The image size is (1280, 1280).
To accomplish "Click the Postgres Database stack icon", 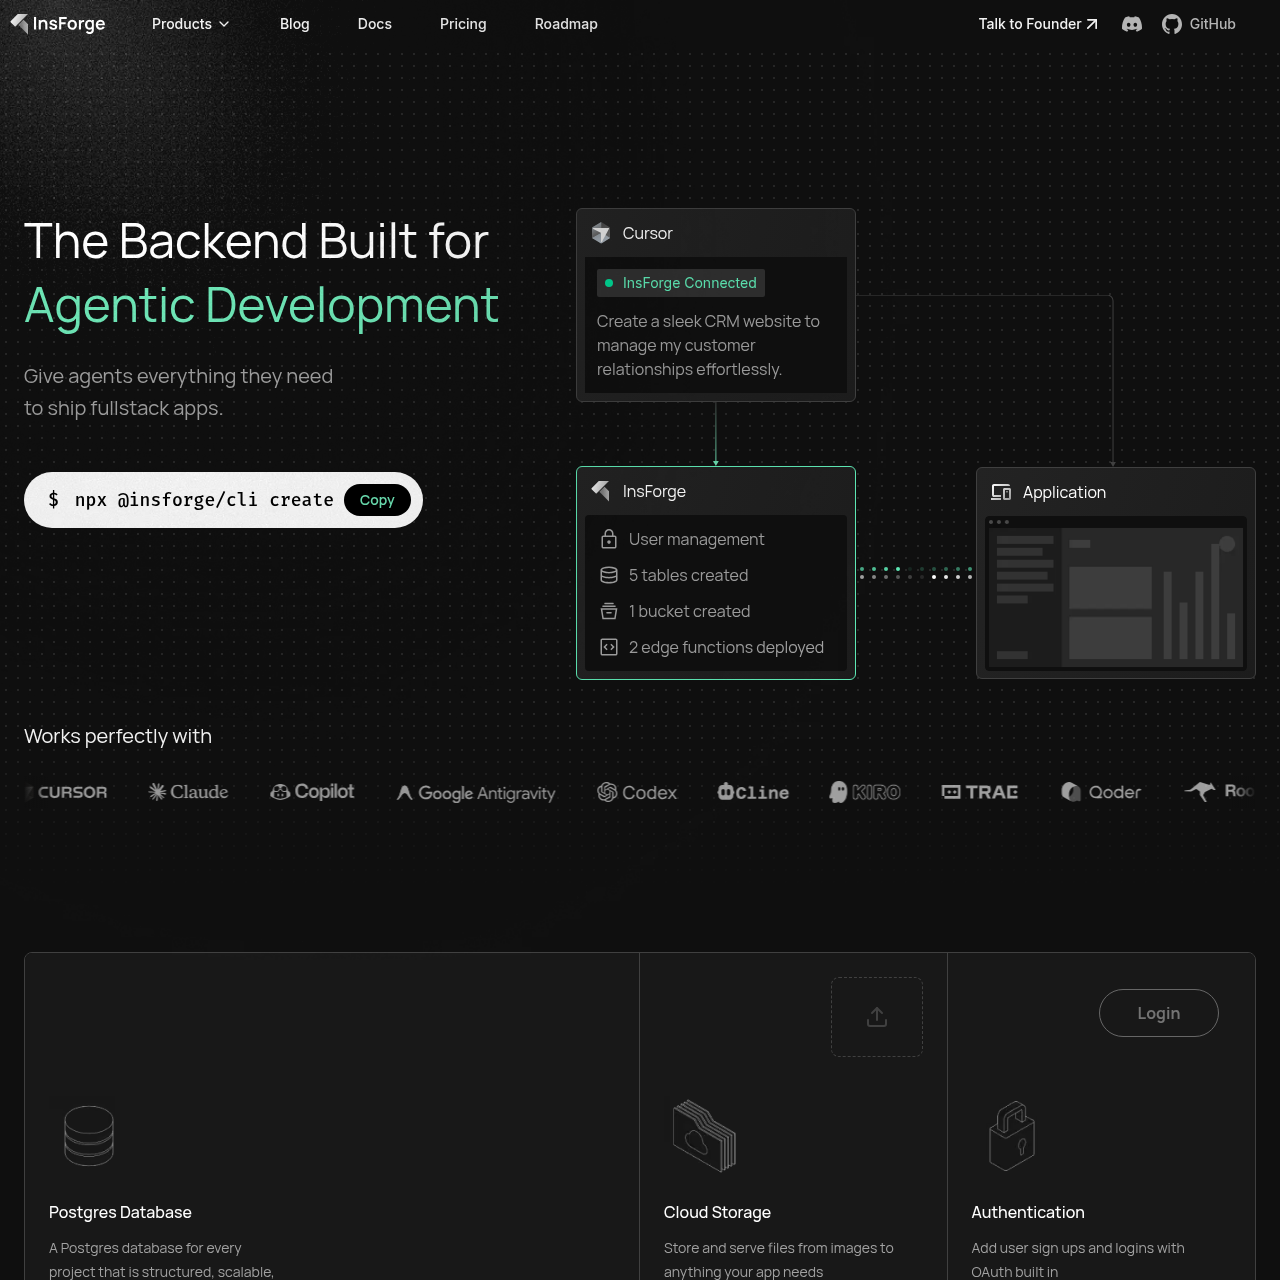I will [89, 1136].
